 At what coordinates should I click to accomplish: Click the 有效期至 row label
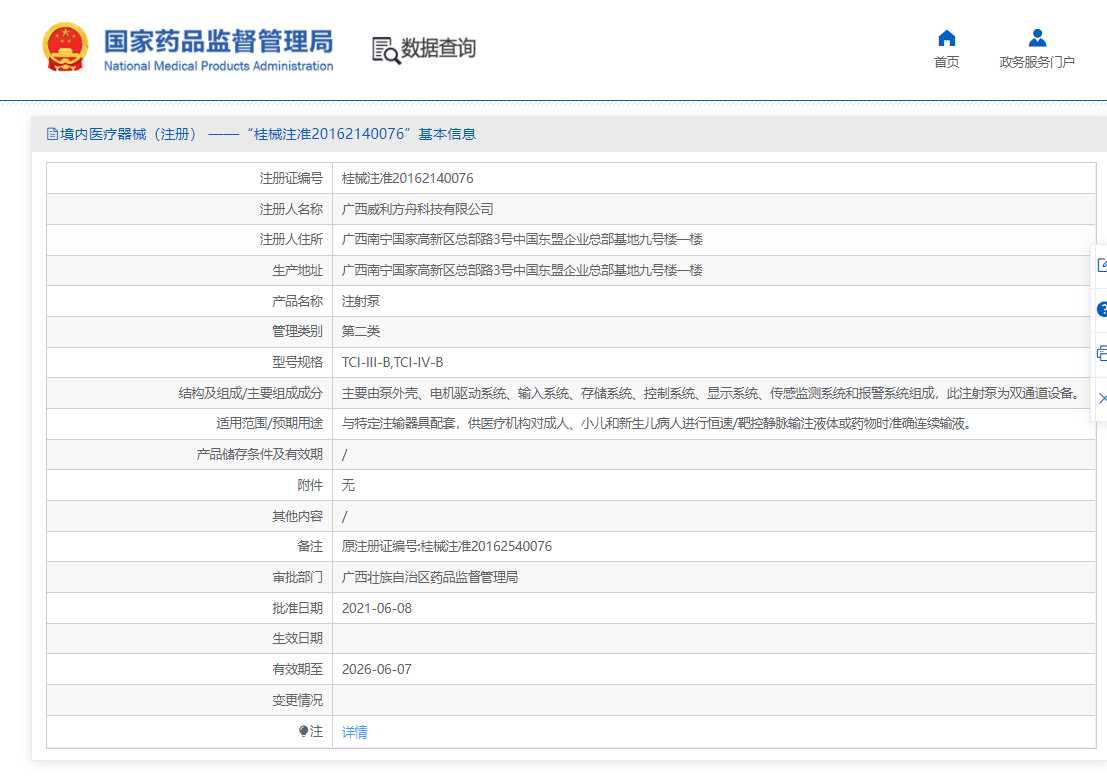click(297, 669)
